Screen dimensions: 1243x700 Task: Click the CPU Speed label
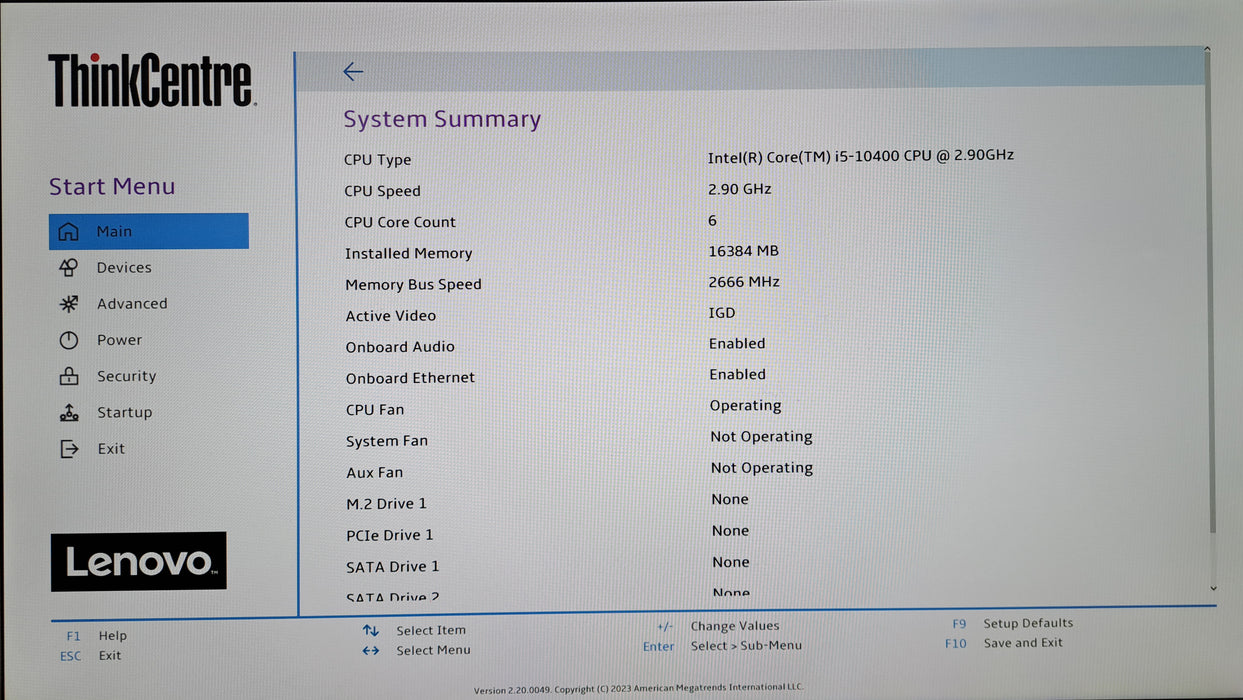(x=382, y=191)
